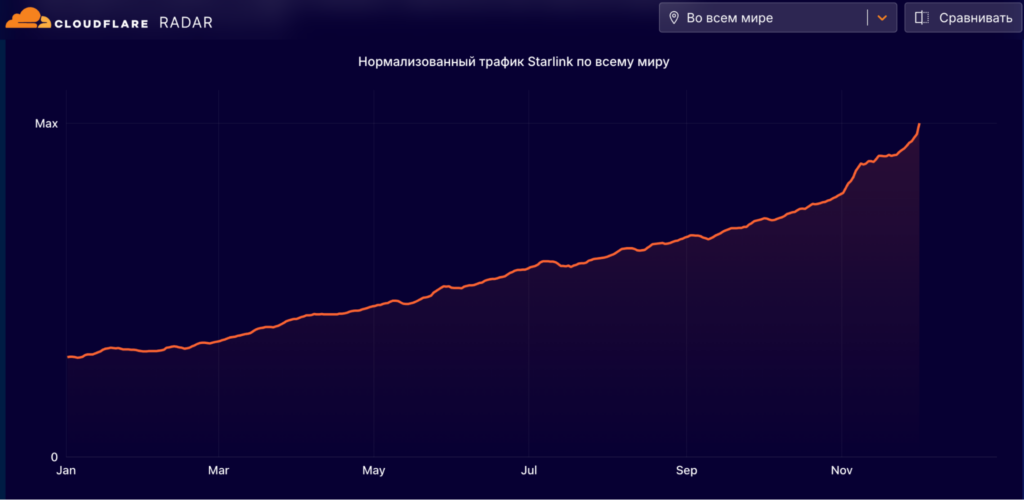Click the "0" y-axis label
The height and width of the screenshot is (500, 1024).
[55, 457]
